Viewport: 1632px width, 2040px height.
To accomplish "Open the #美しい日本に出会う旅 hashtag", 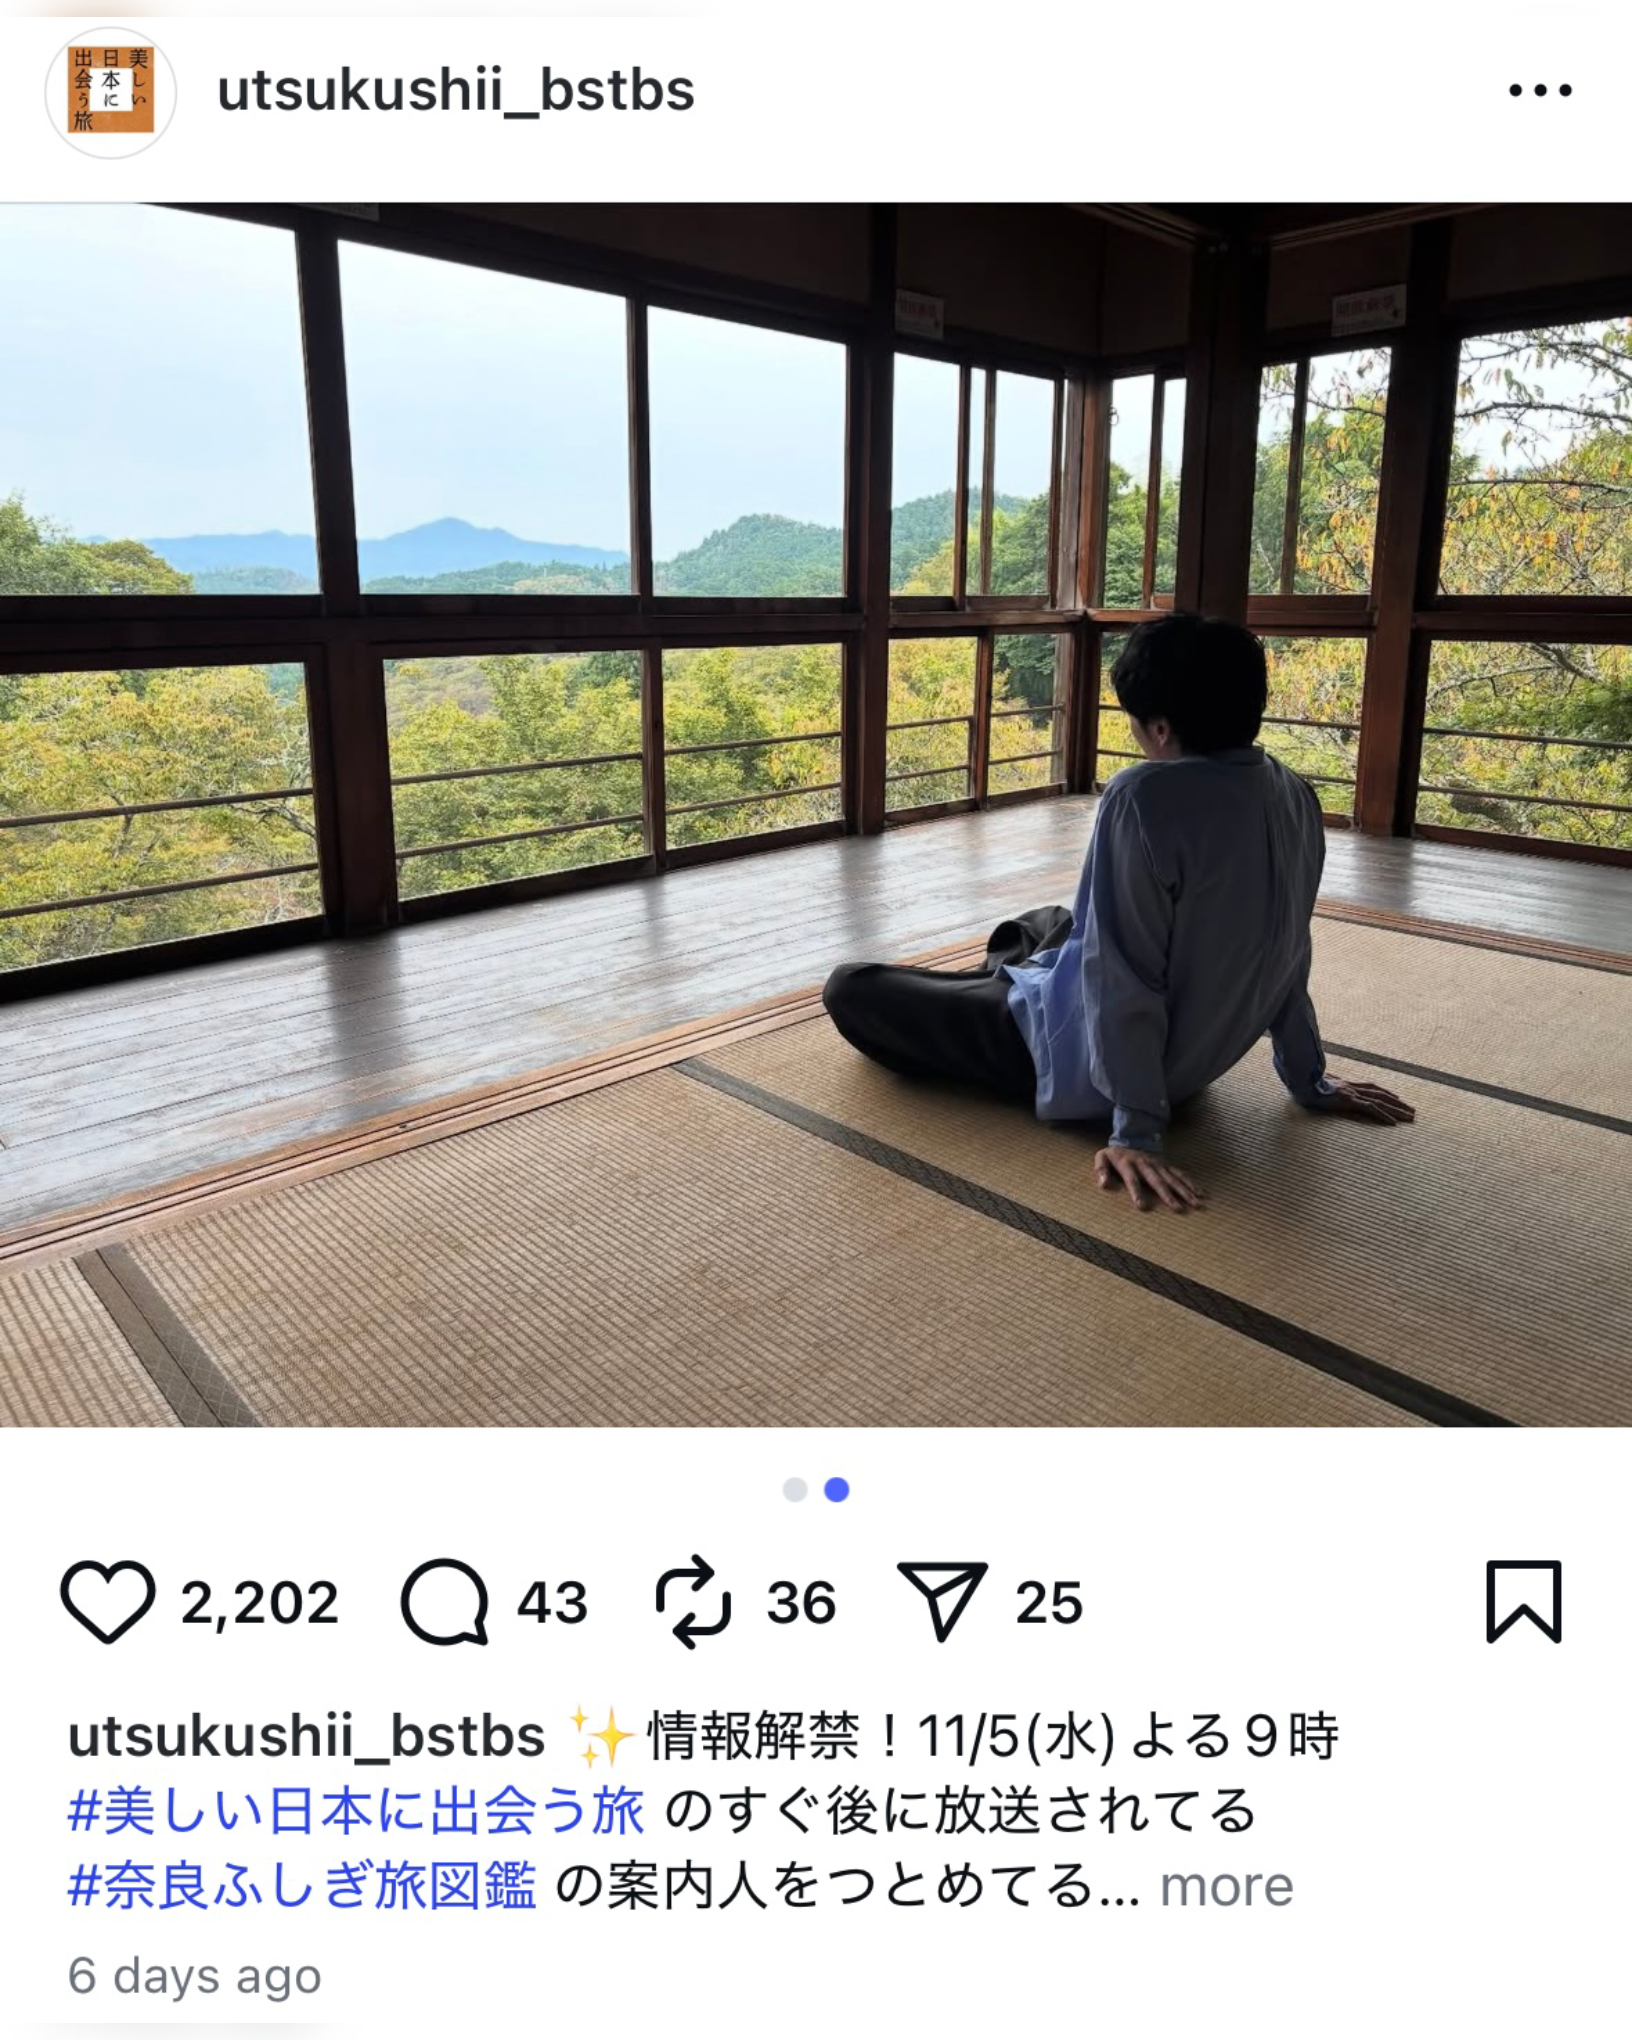I will tap(356, 1811).
